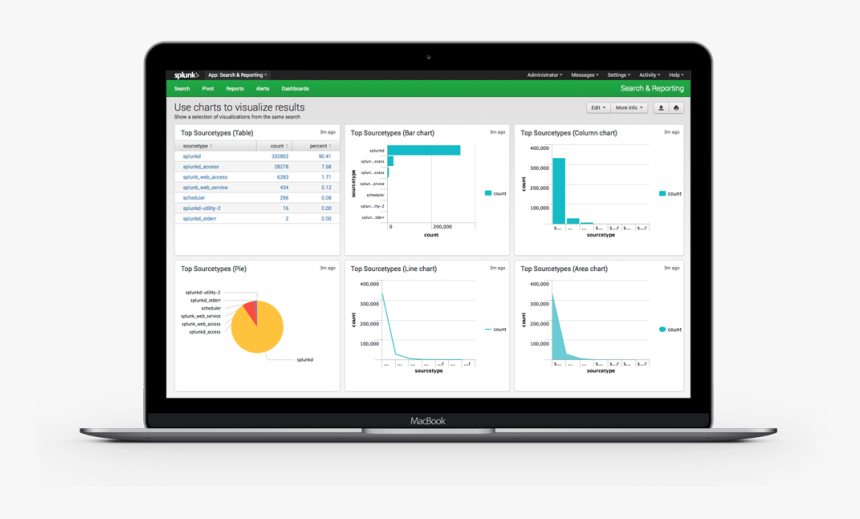Click the Top Sourcetypes (Area chart) title

[564, 269]
